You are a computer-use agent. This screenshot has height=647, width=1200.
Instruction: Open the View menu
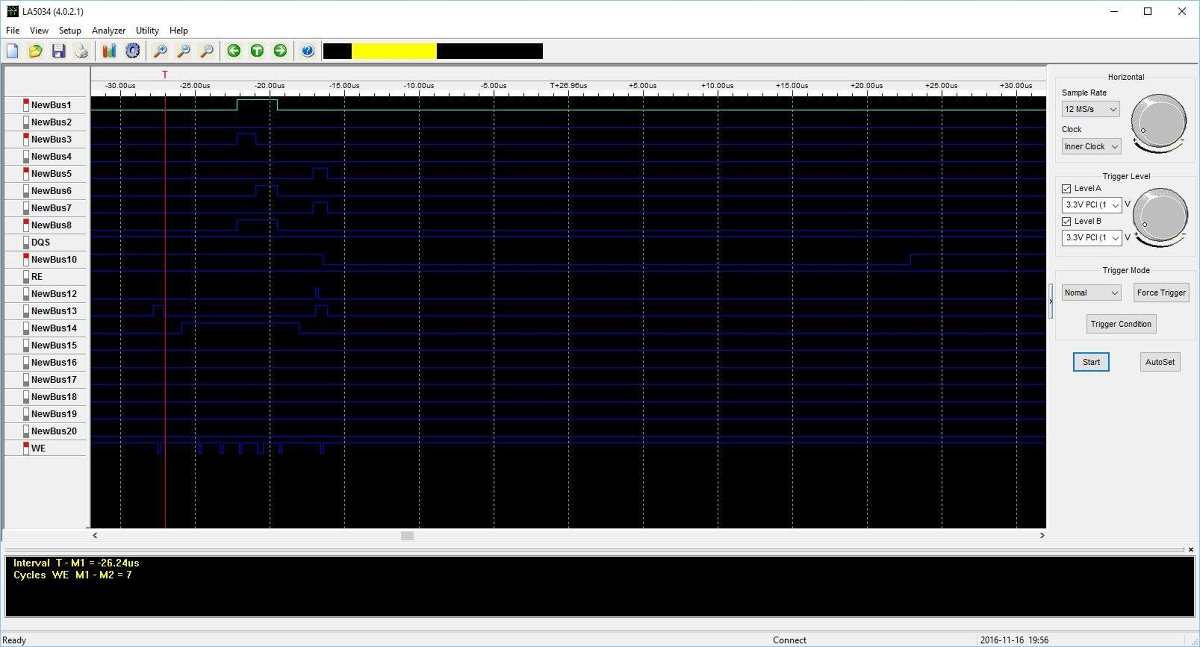coord(39,31)
